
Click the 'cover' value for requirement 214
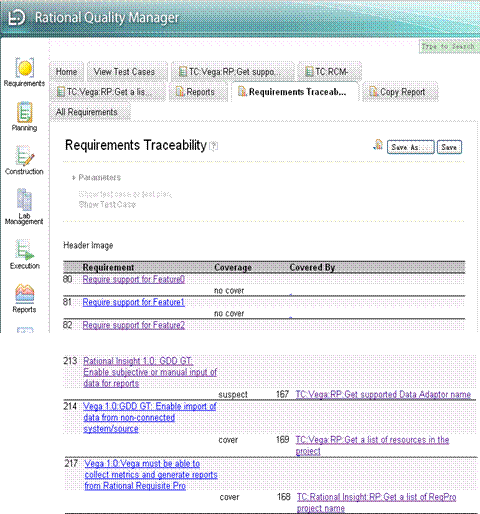228,440
